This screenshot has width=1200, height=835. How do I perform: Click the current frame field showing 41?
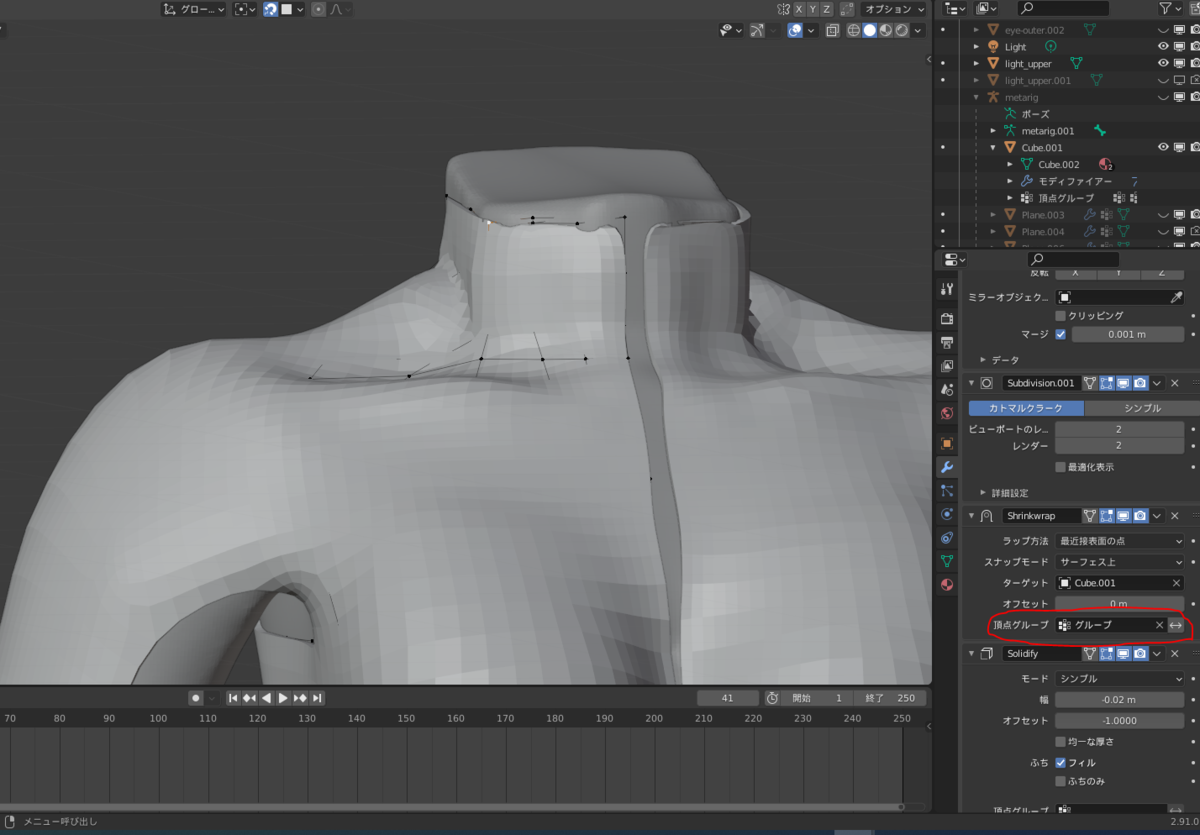coord(727,698)
